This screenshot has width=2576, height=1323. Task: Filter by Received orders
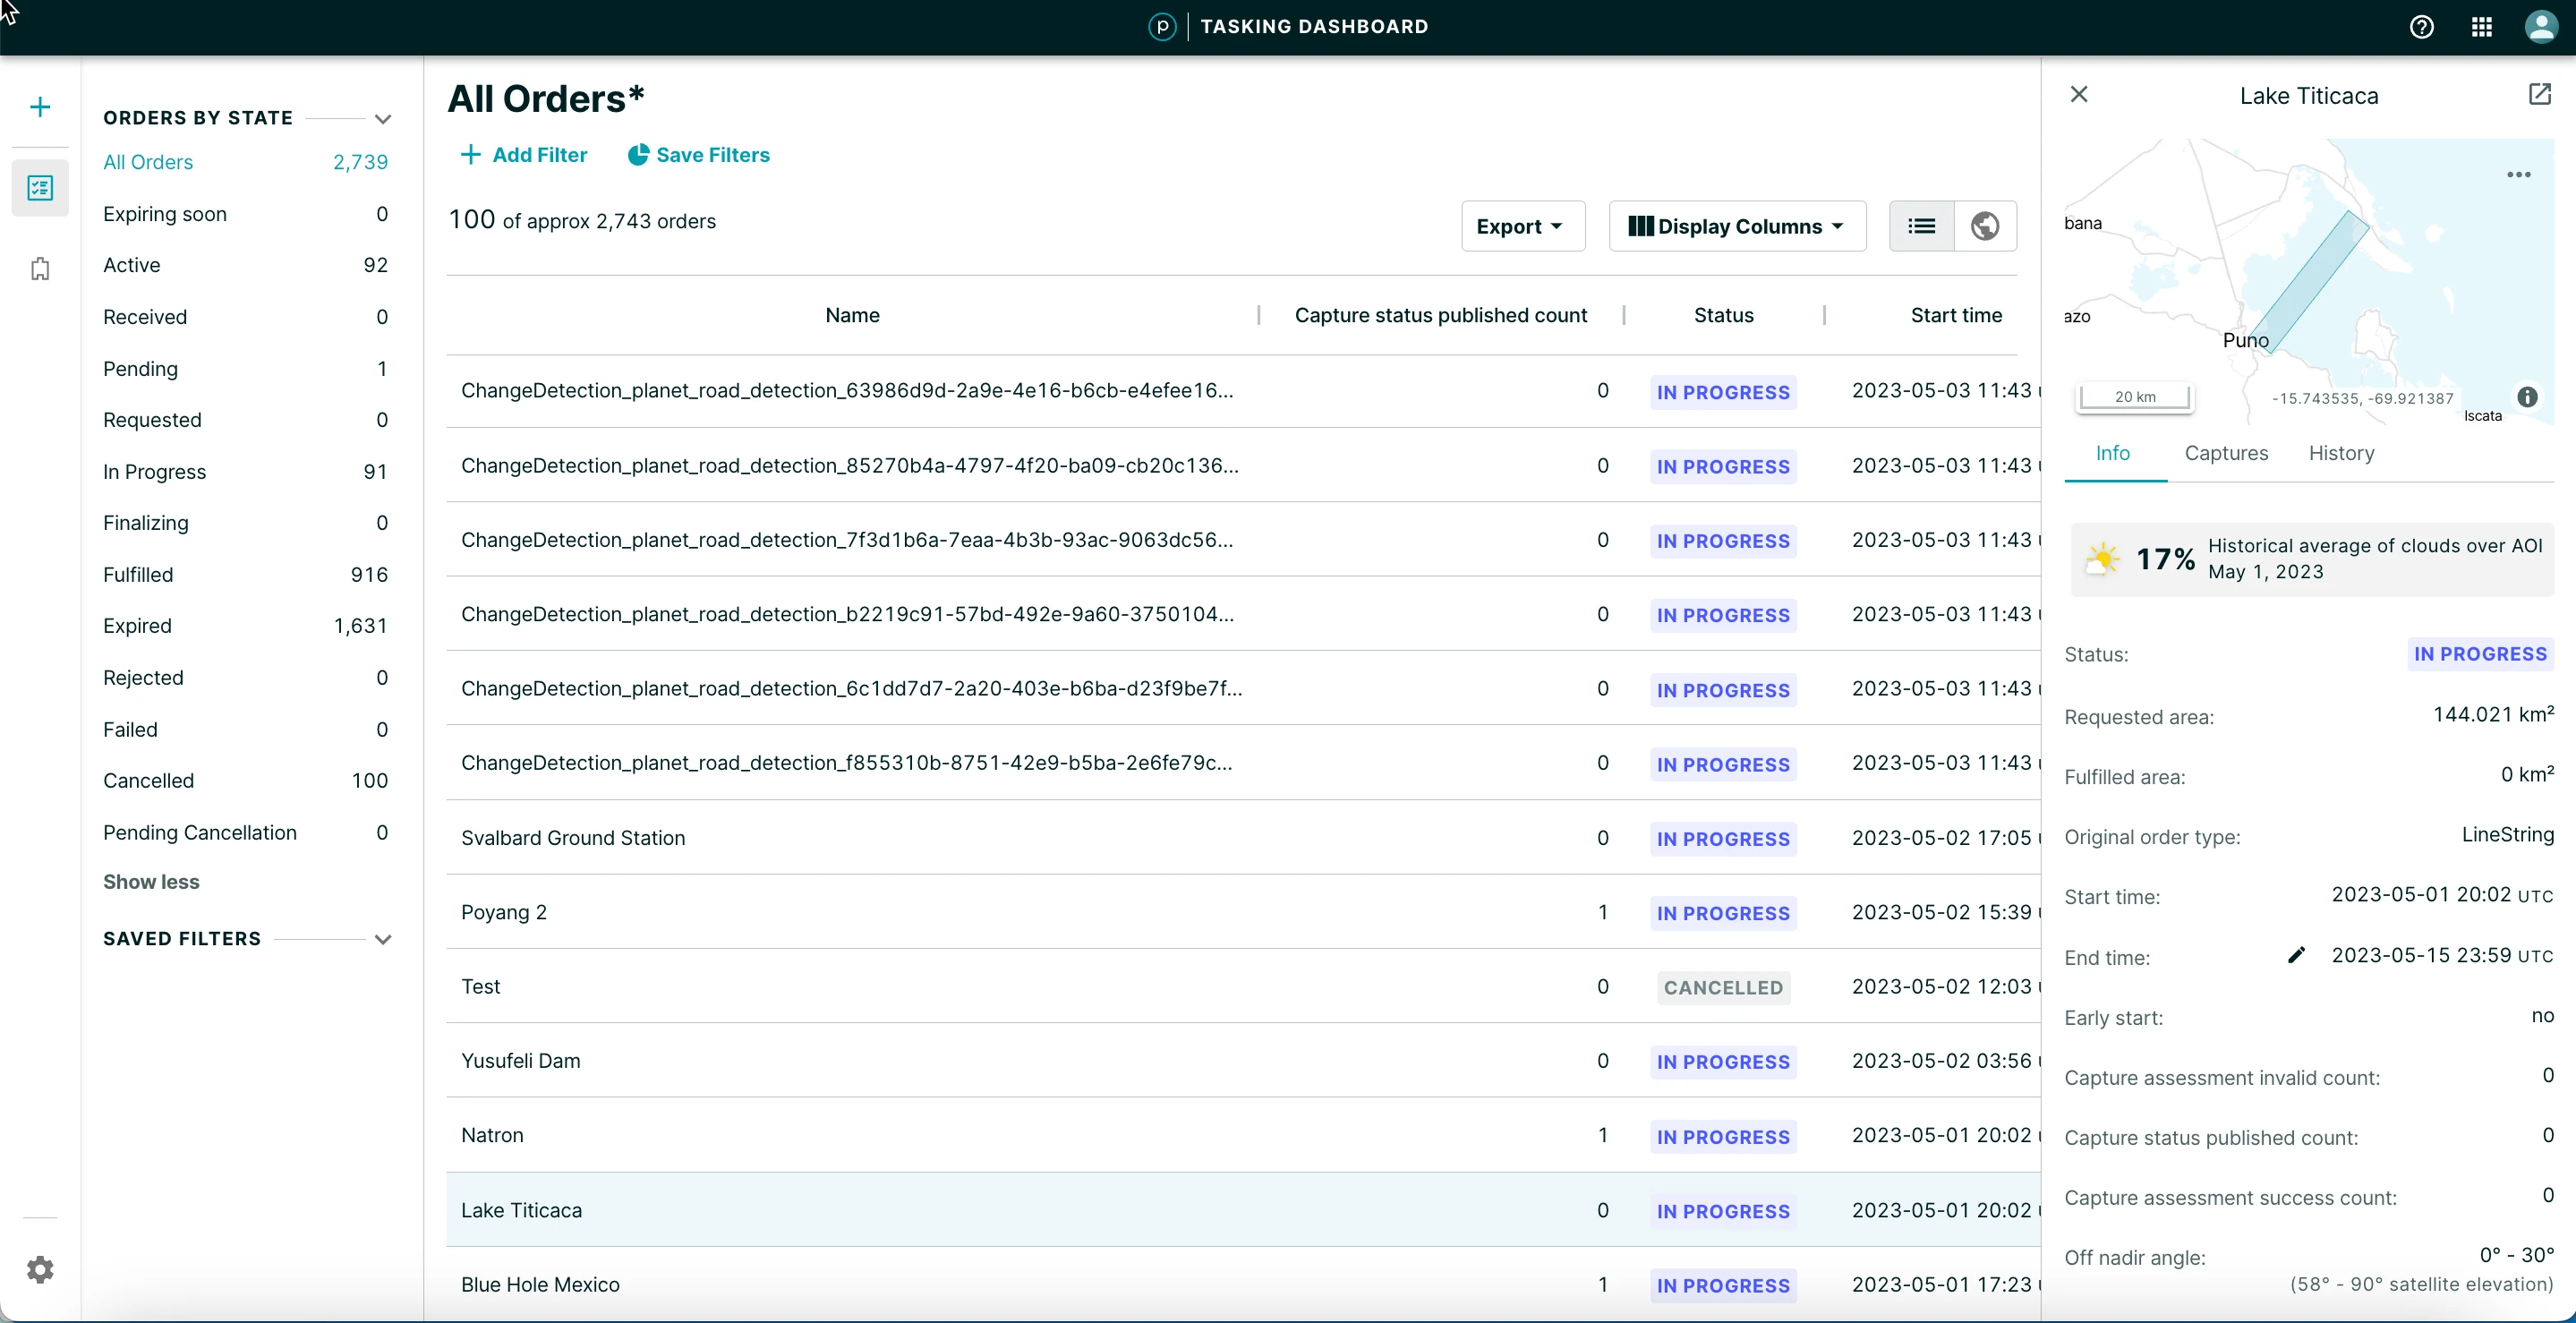click(x=245, y=317)
